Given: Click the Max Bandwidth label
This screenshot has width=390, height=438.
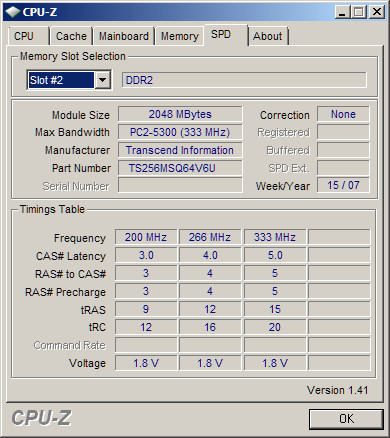Looking at the screenshot, I should coord(72,132).
